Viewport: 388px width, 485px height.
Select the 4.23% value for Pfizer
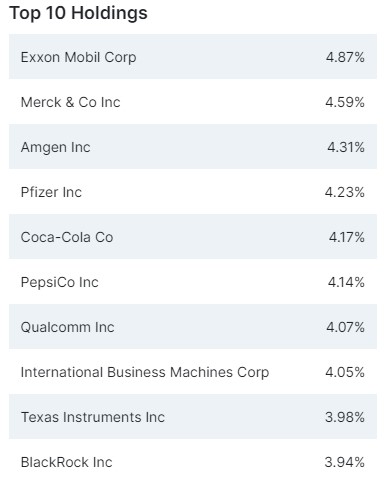(x=345, y=192)
